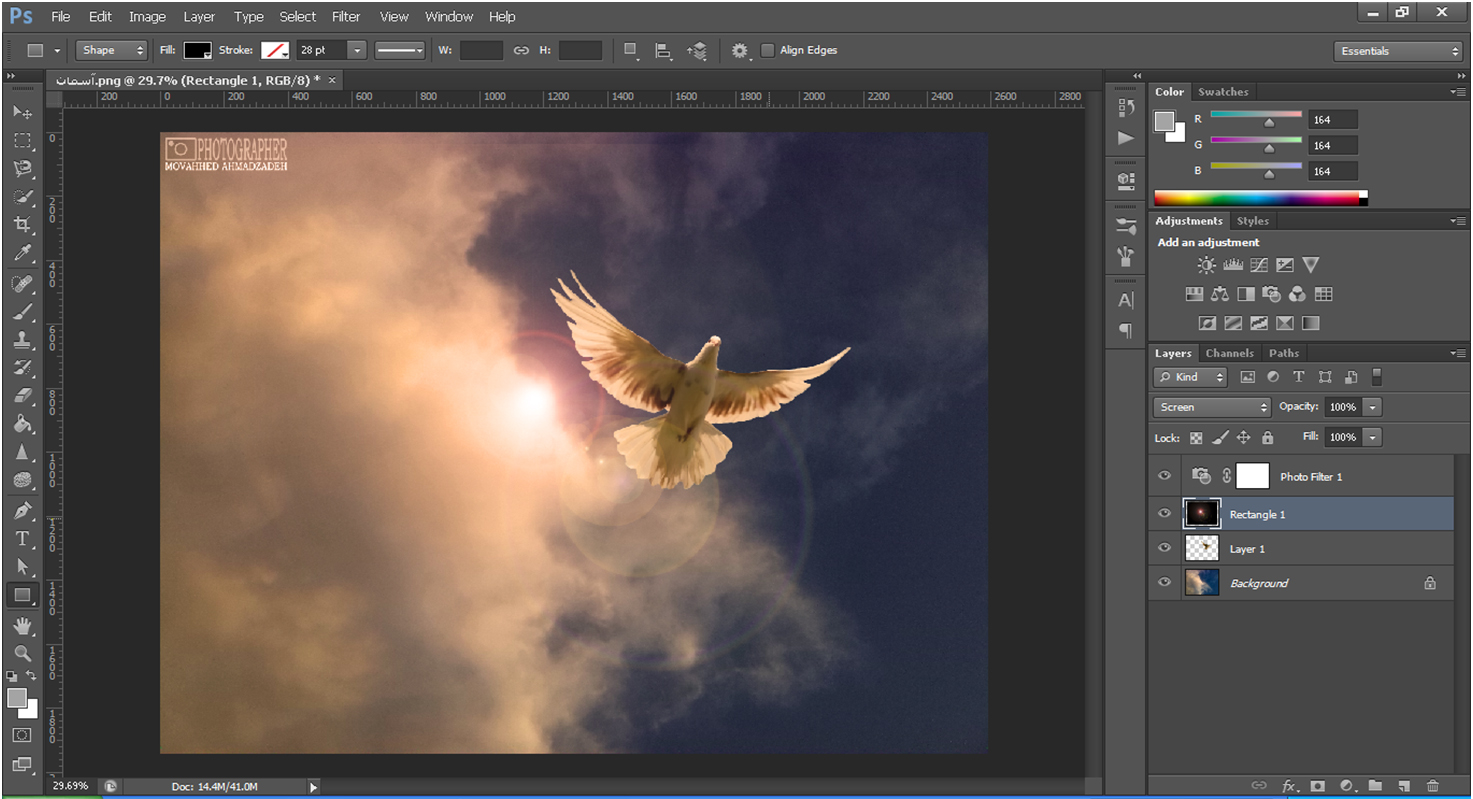The width and height of the screenshot is (1473, 799).
Task: Open the layer Opacity slider arrow
Action: (x=1372, y=407)
